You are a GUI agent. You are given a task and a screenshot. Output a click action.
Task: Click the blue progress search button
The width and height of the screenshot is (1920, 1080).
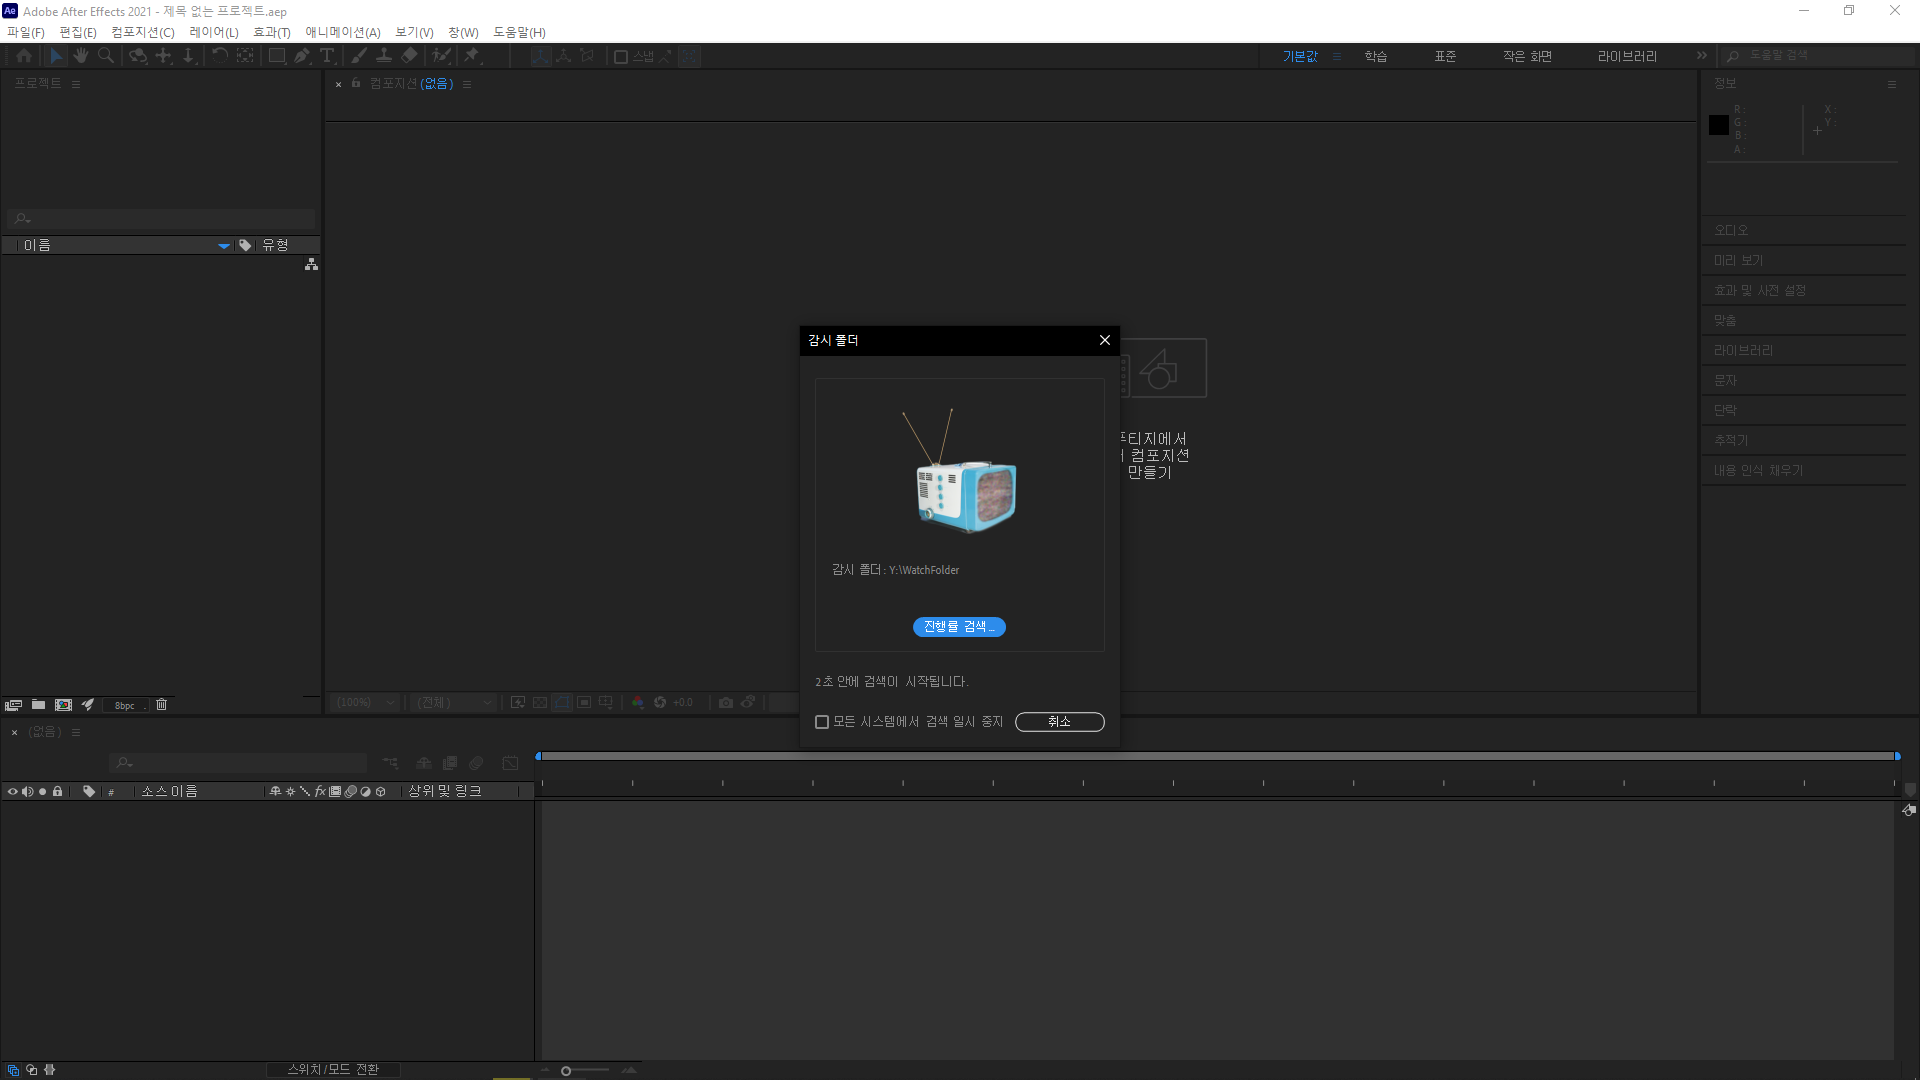[x=959, y=627]
